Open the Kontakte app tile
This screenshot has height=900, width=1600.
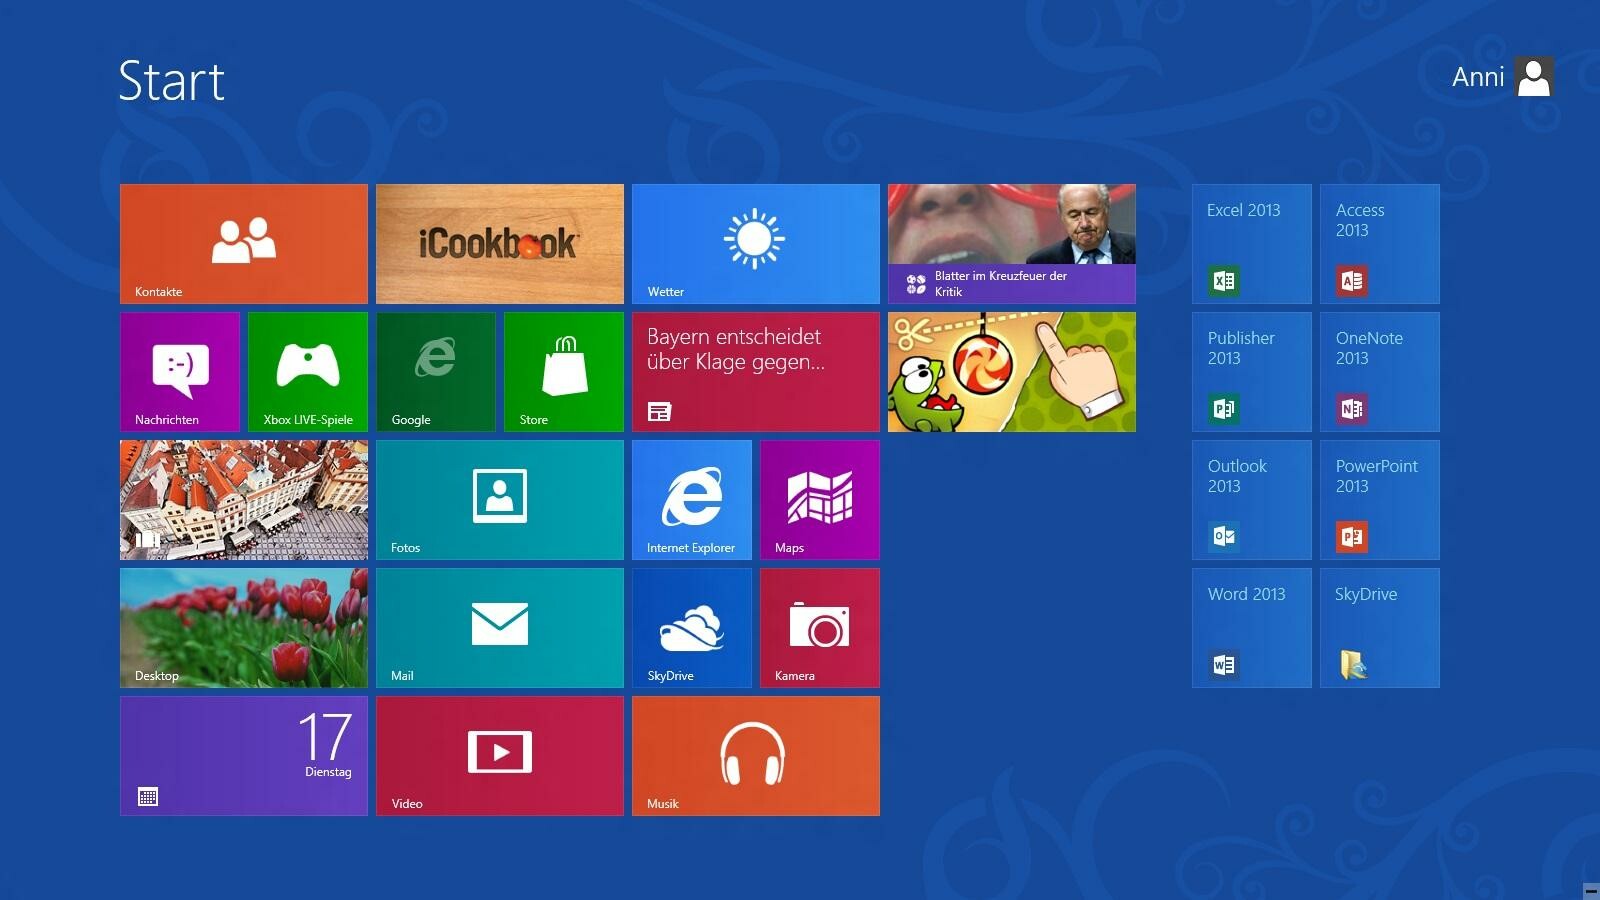coord(244,243)
